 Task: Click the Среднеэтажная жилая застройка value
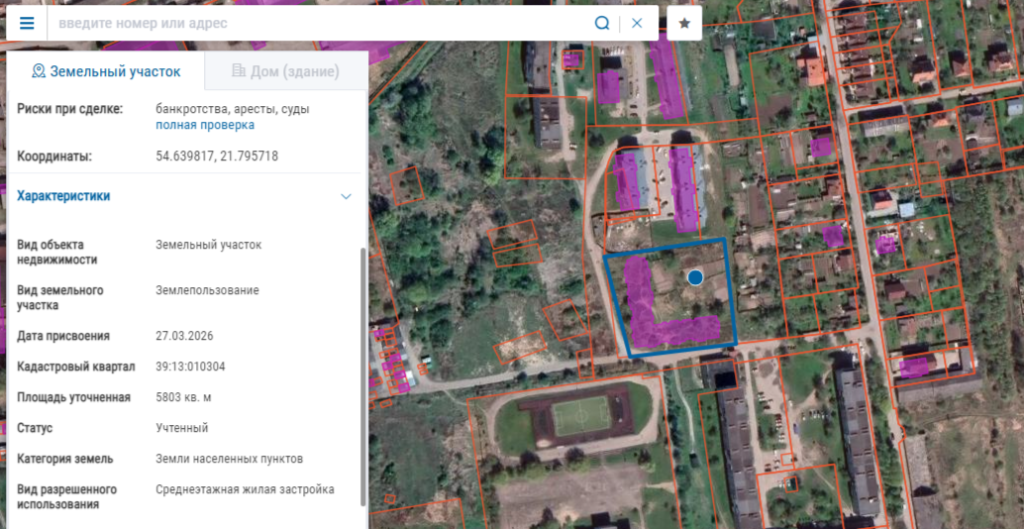(x=245, y=489)
